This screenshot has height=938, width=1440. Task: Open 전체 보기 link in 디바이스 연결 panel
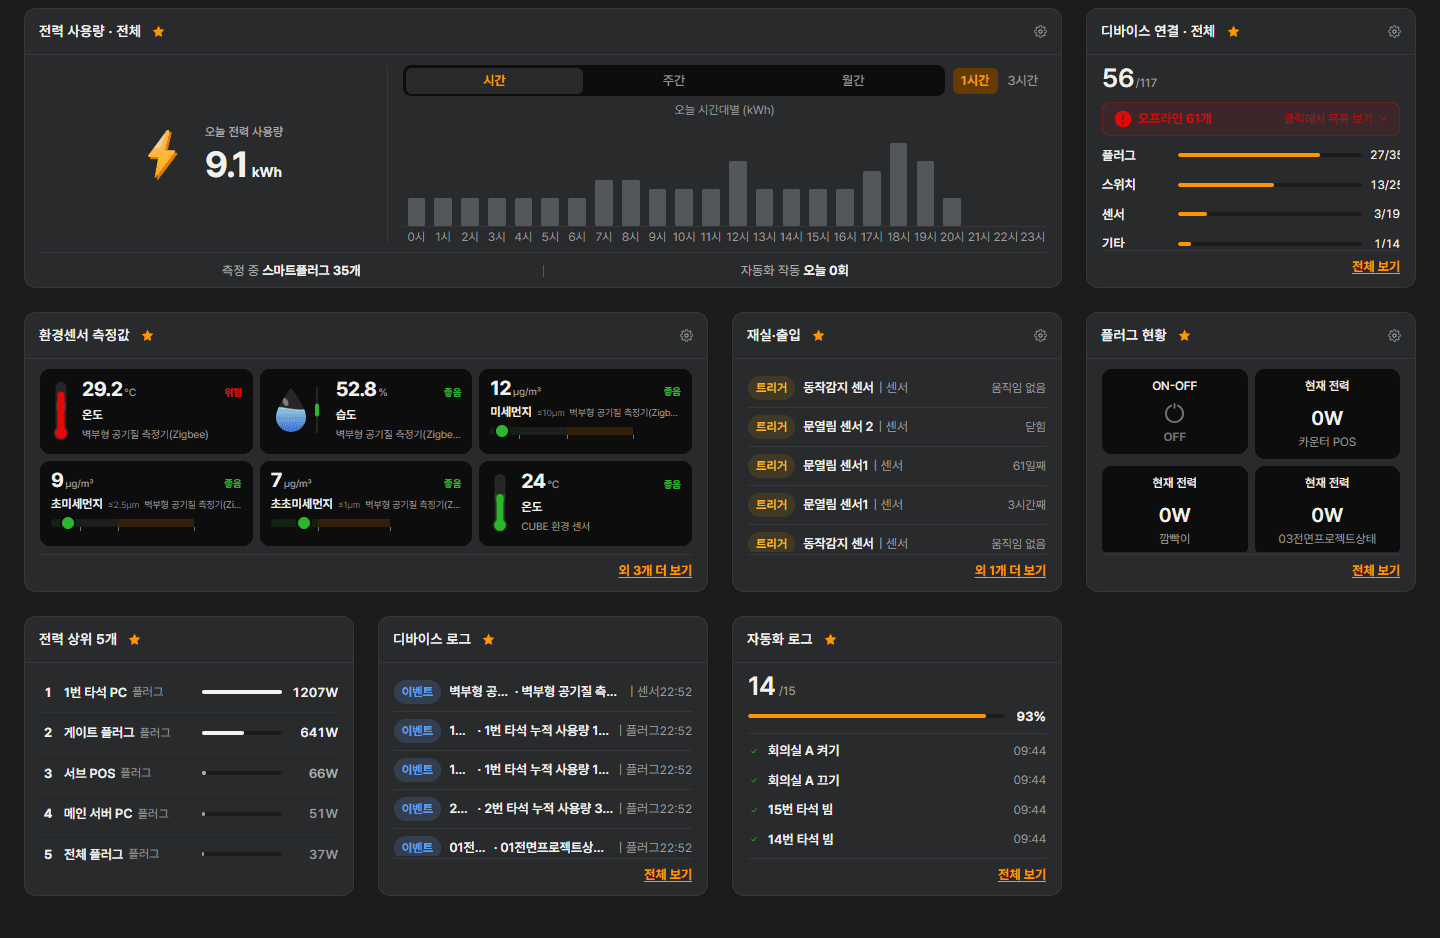point(1376,267)
